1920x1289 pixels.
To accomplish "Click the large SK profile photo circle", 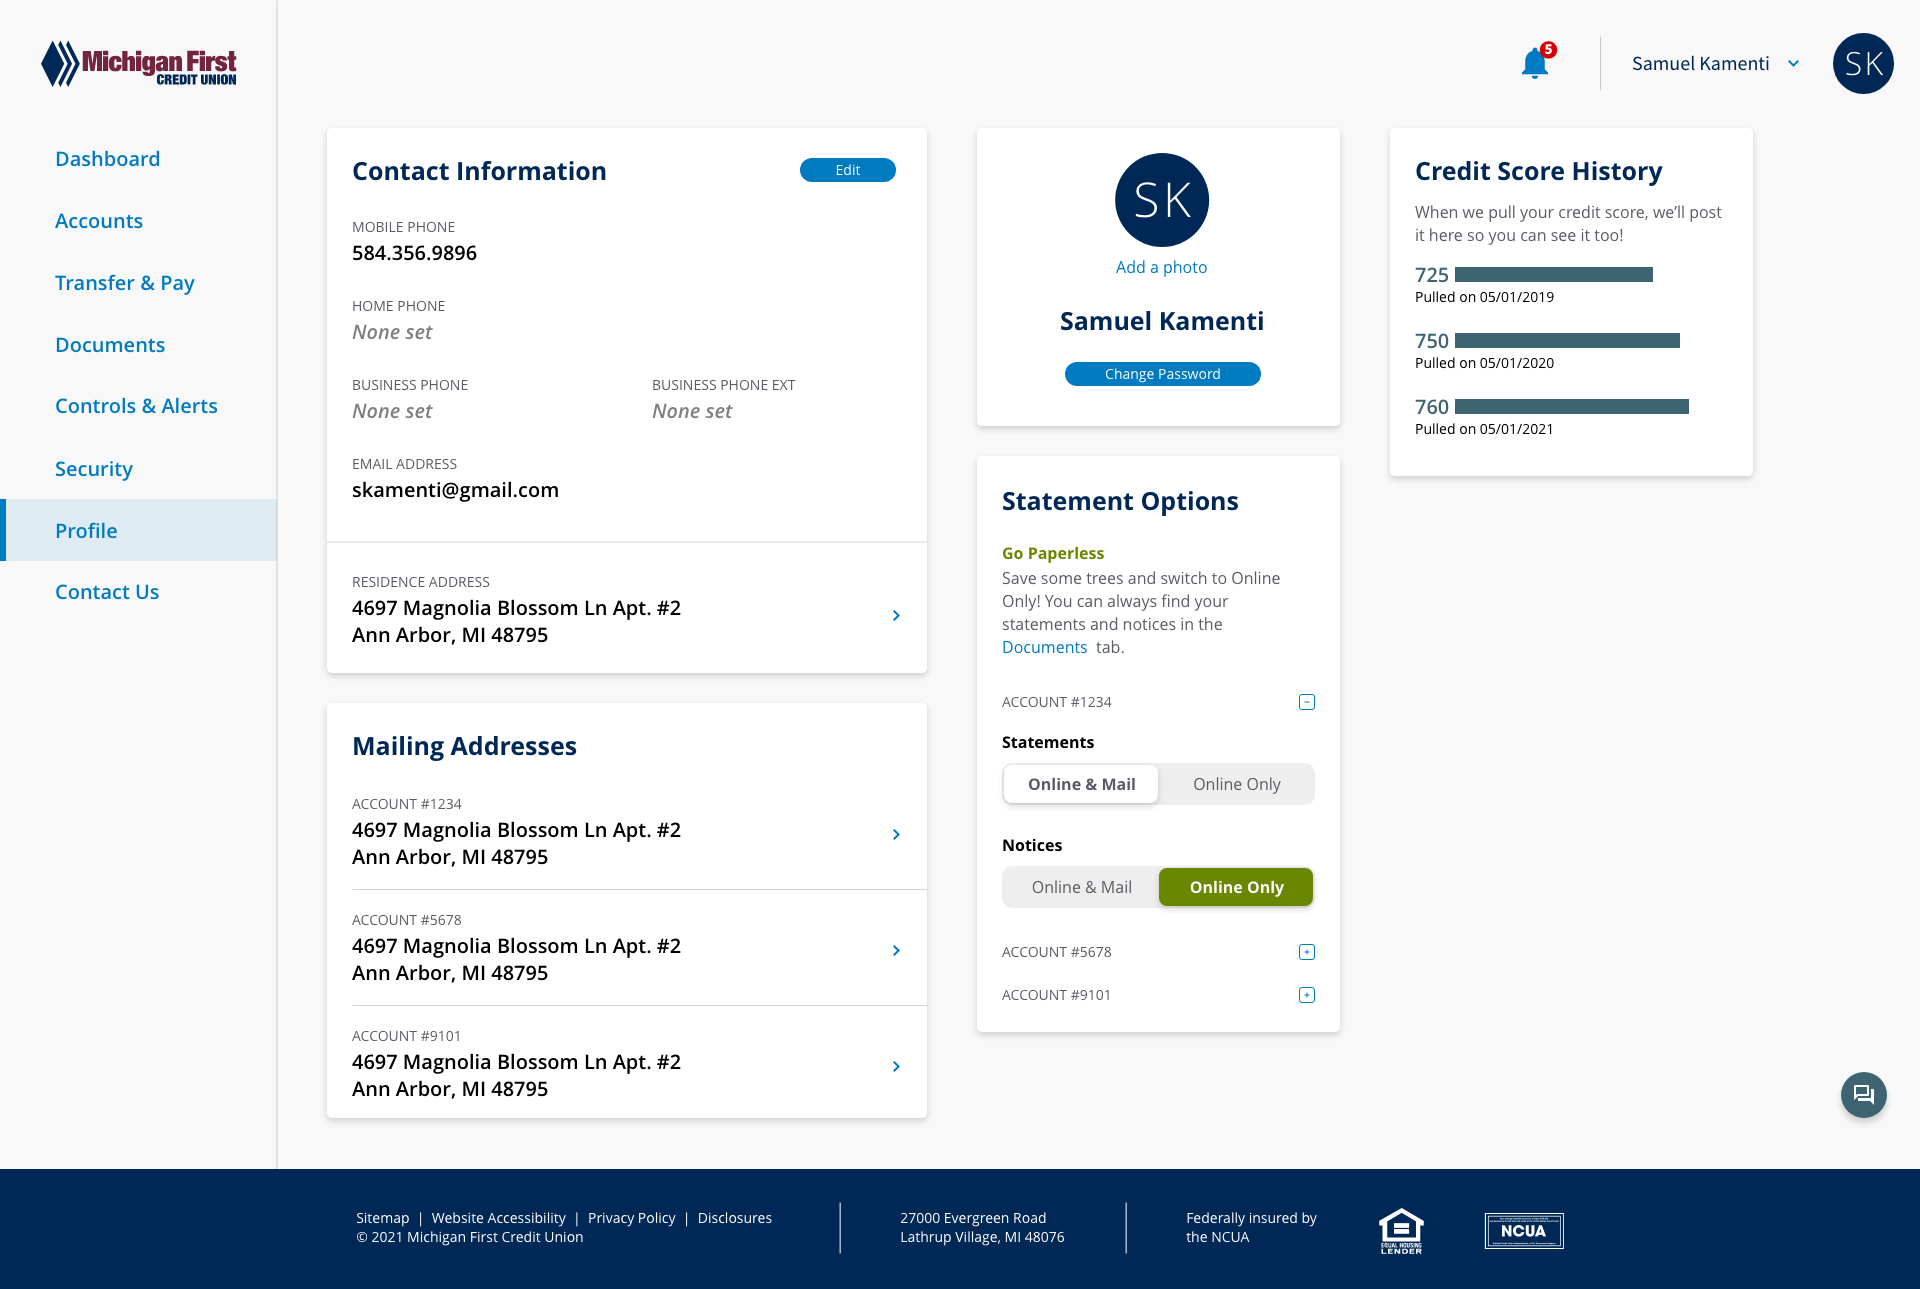I will (1161, 200).
